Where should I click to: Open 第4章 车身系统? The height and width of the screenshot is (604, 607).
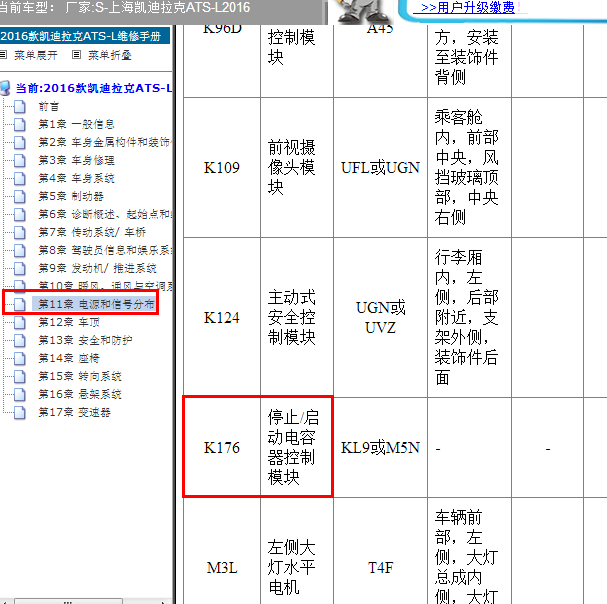click(x=76, y=178)
